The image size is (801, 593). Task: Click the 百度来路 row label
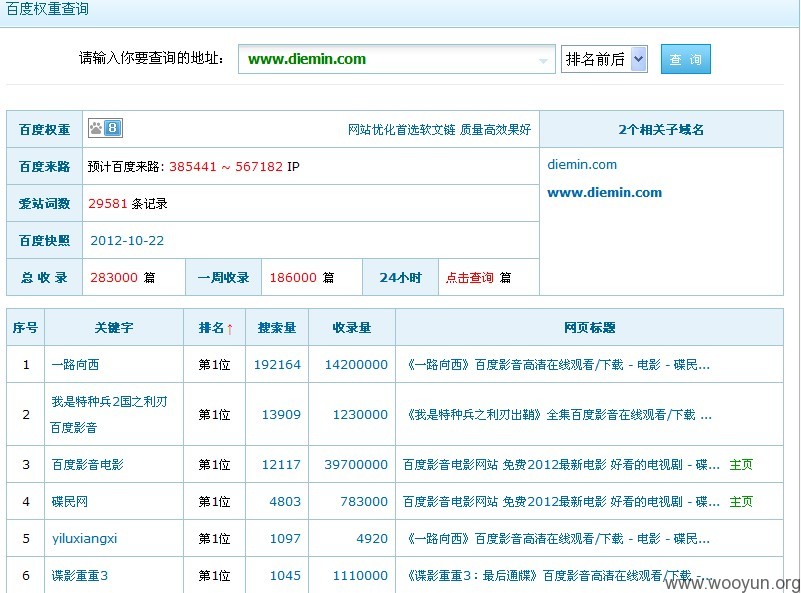[x=44, y=167]
